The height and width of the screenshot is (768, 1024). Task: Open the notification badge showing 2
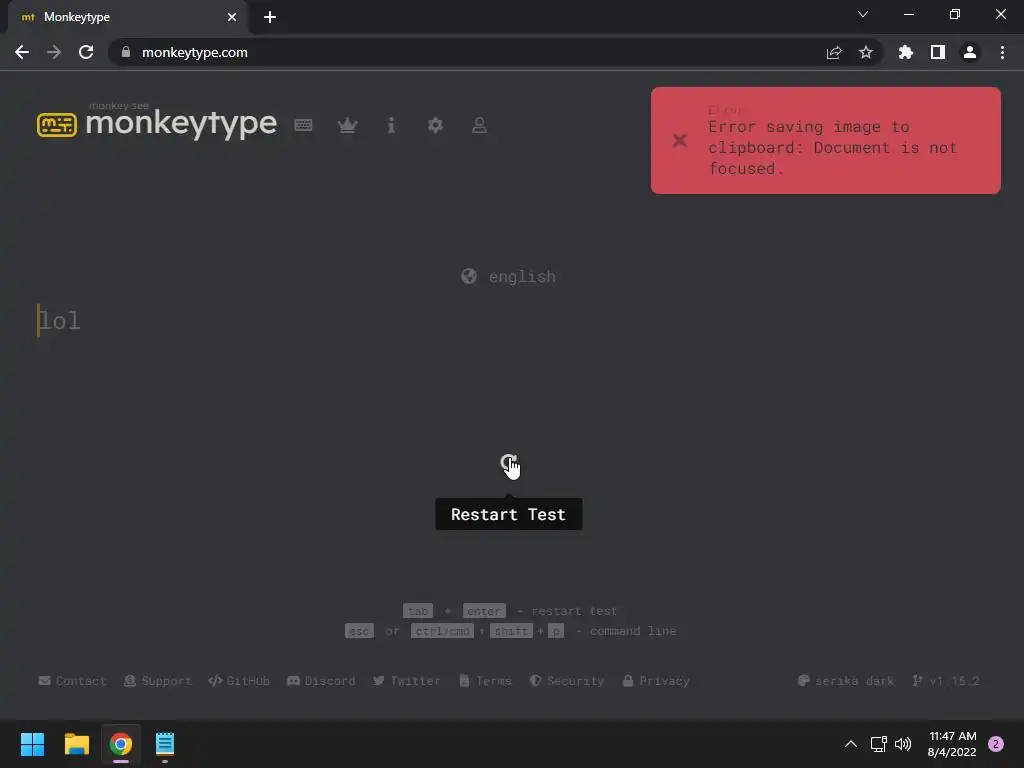(996, 744)
